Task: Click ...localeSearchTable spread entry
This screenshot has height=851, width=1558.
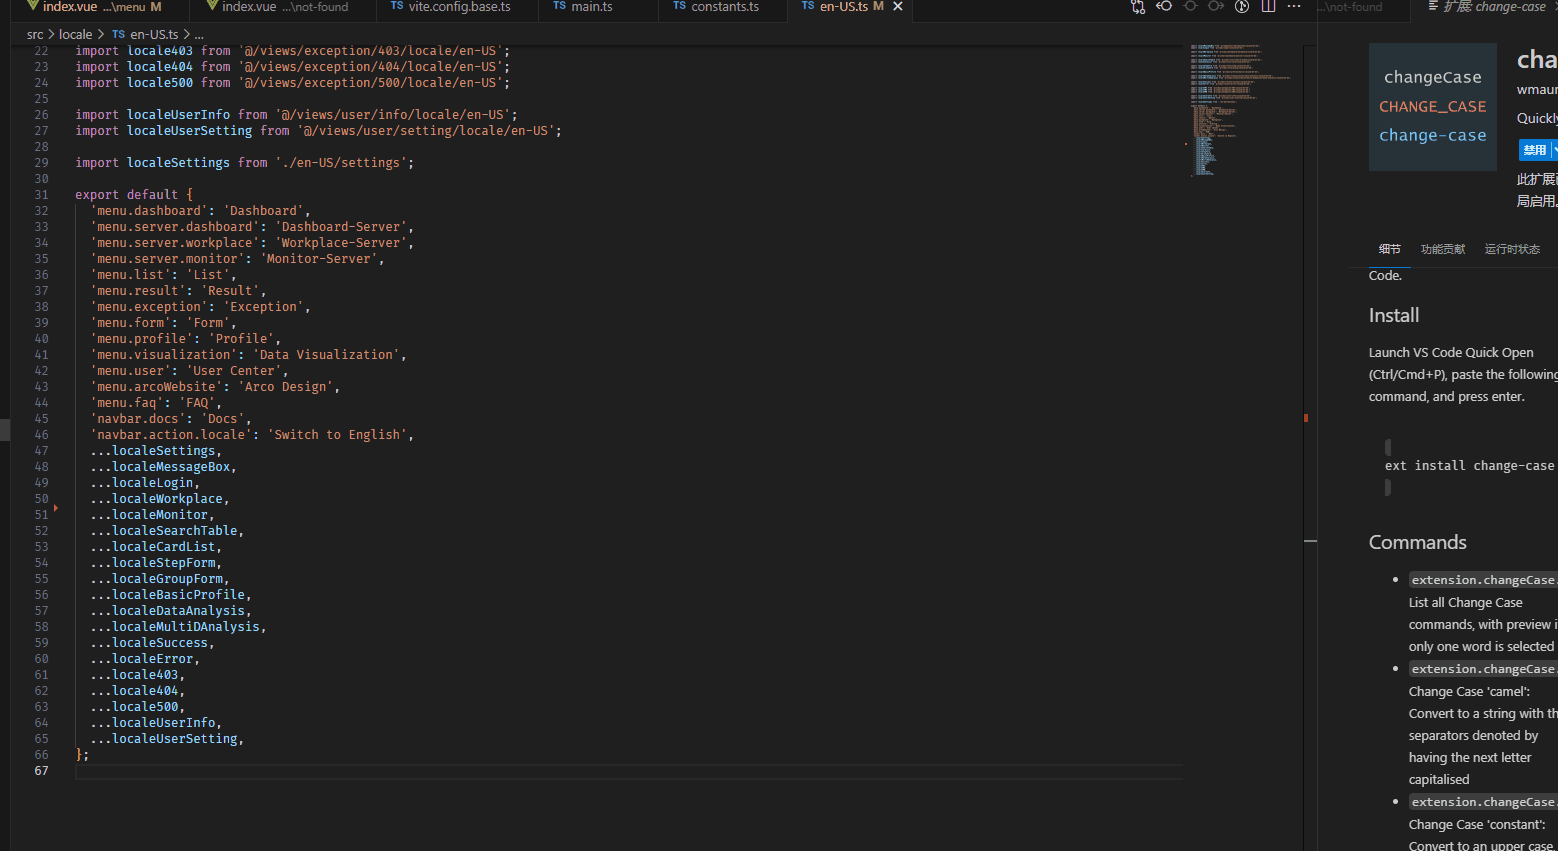Action: 167,531
